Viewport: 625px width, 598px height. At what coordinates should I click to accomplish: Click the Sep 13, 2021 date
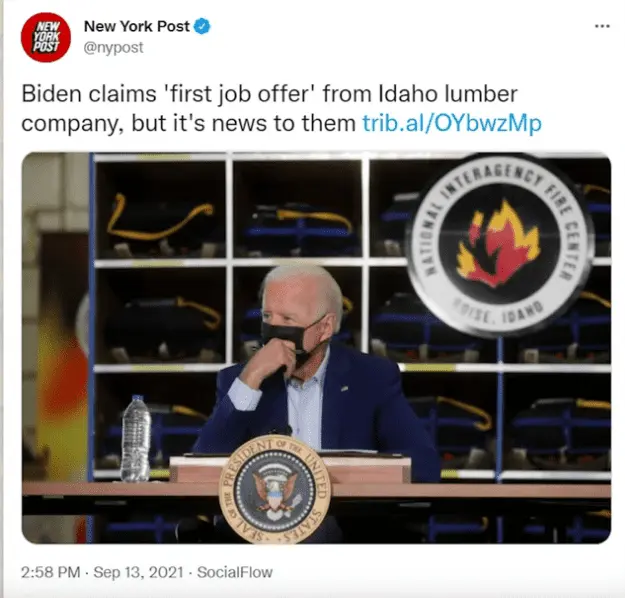click(138, 572)
